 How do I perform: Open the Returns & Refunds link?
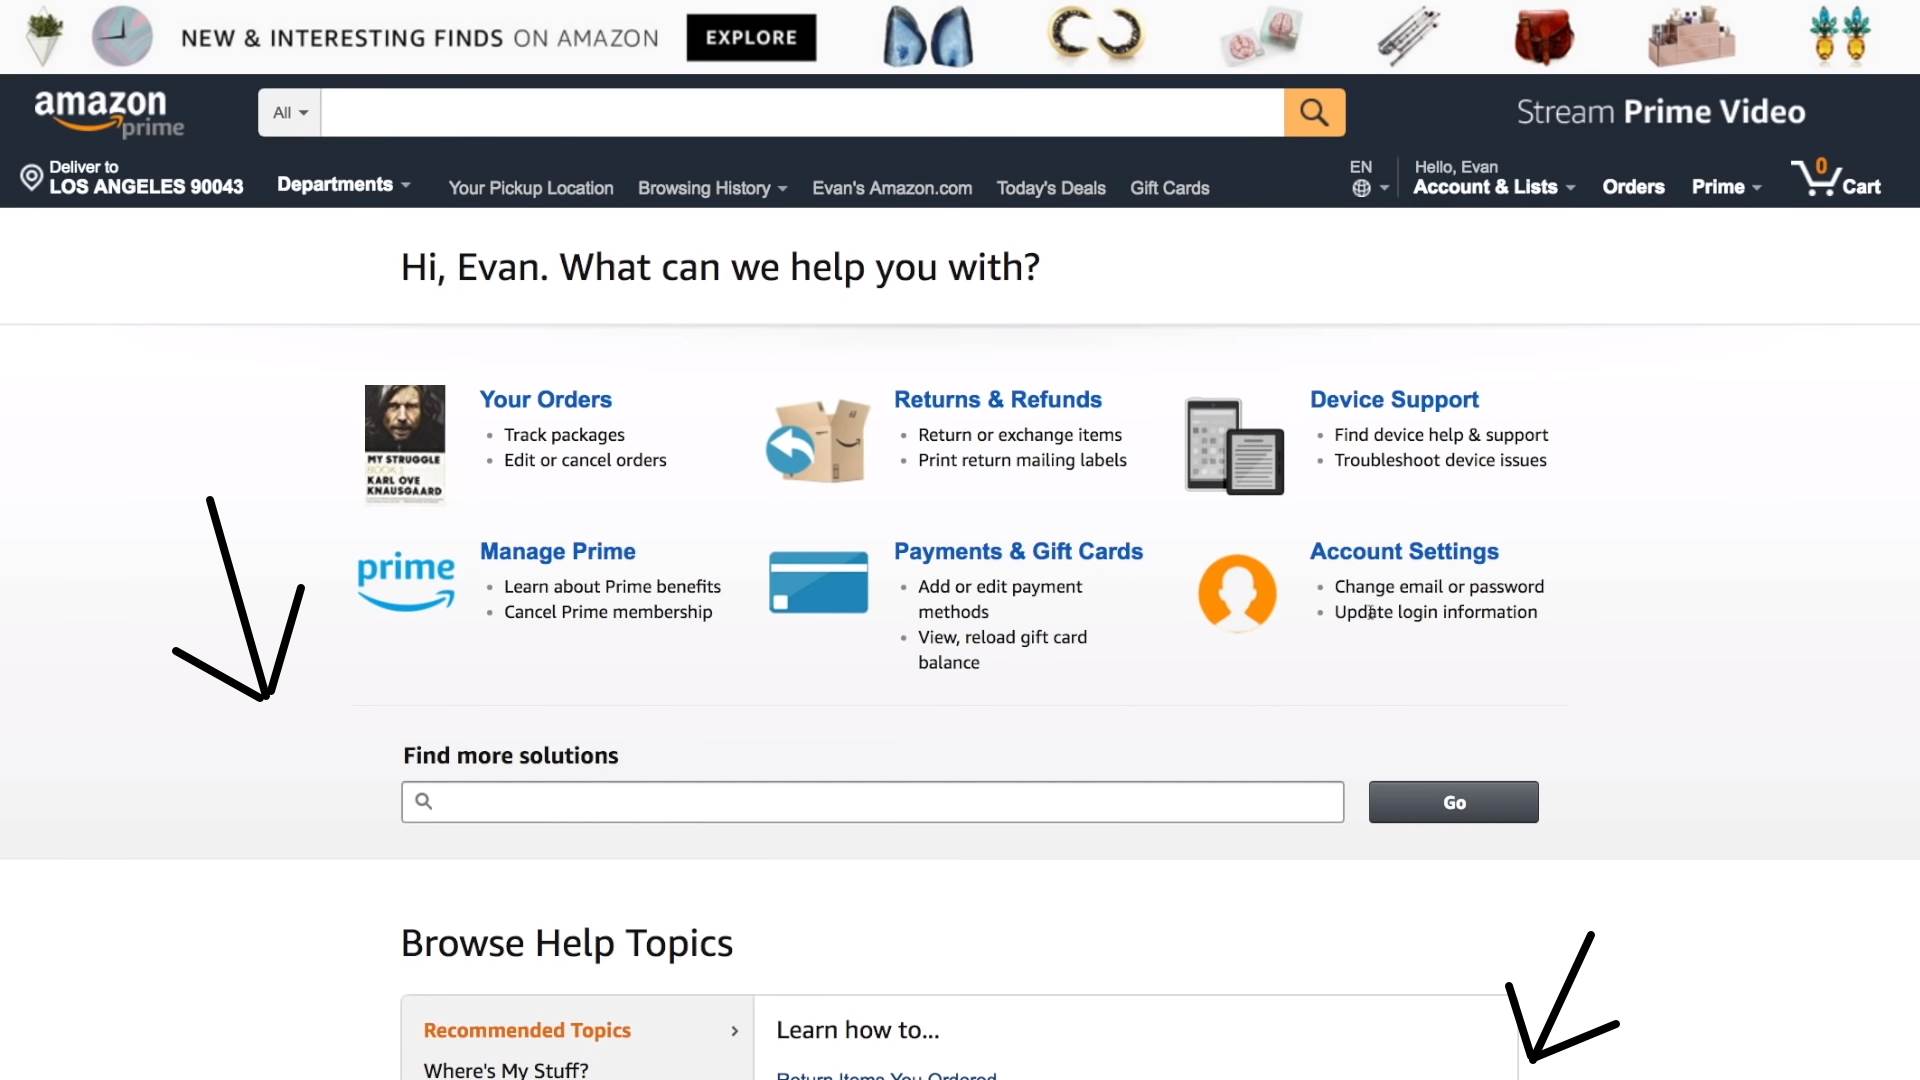click(997, 399)
